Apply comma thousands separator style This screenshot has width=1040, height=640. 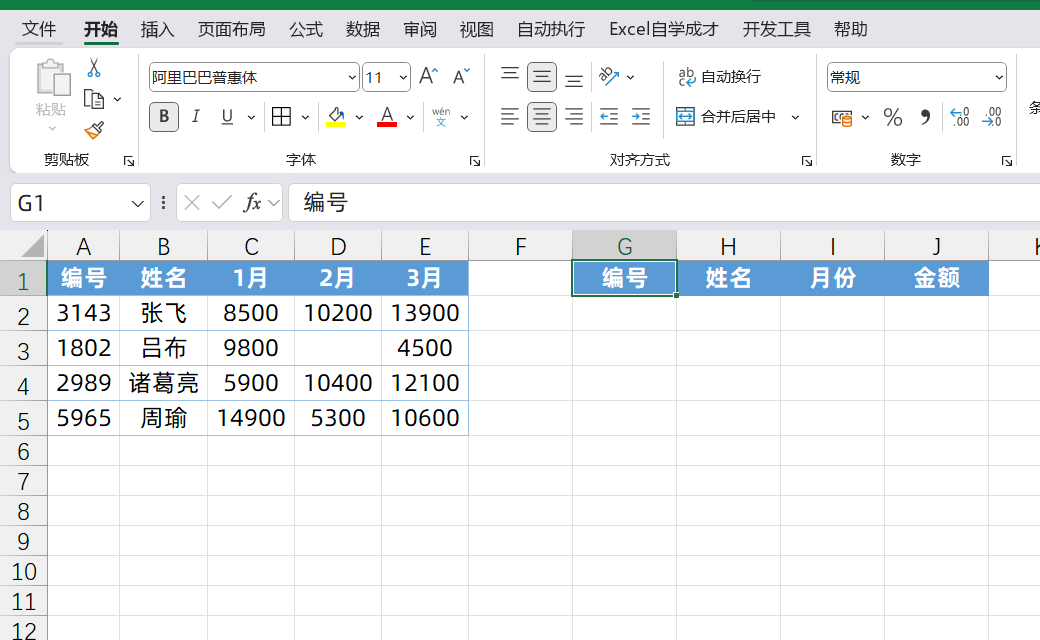click(x=925, y=117)
